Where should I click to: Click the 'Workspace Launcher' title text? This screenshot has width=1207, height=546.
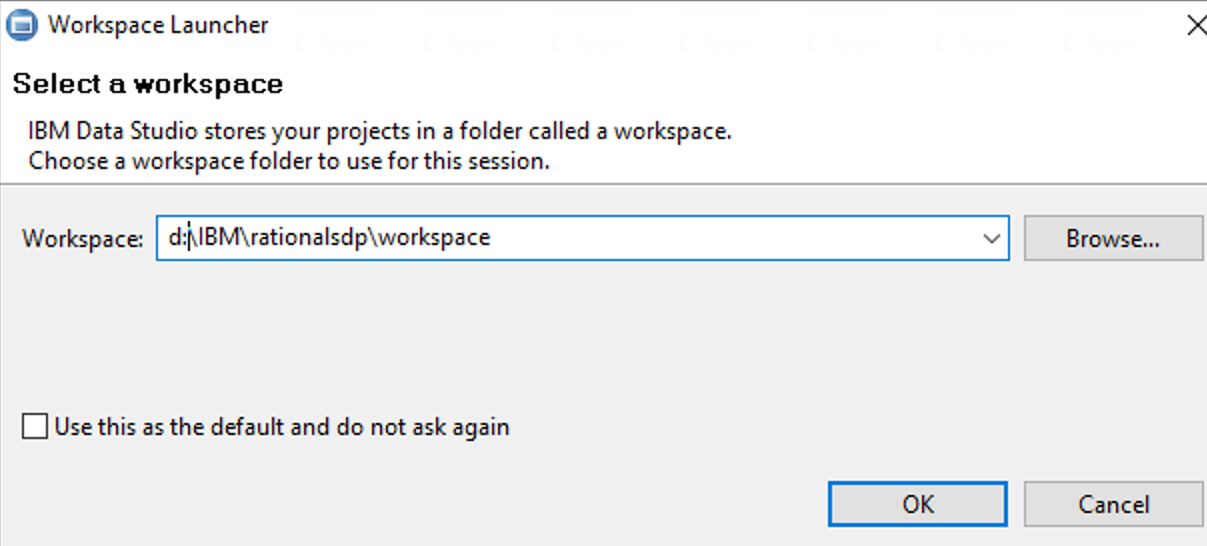pyautogui.click(x=158, y=26)
